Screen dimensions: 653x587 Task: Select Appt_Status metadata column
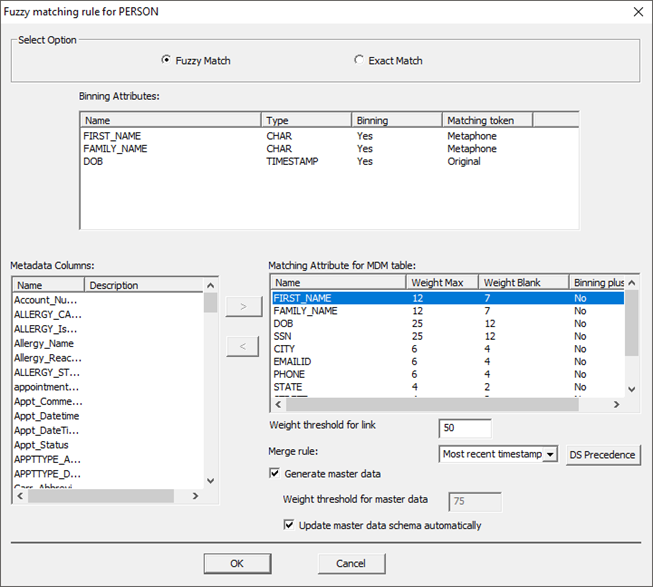[x=41, y=445]
